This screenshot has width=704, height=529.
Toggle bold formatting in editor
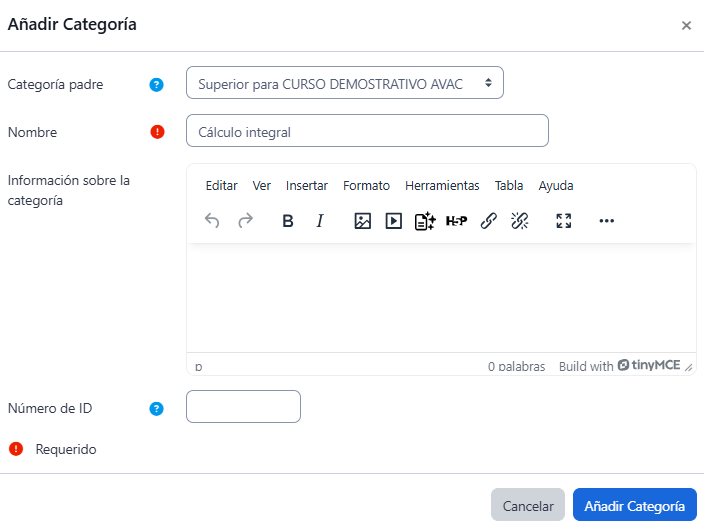click(x=288, y=221)
